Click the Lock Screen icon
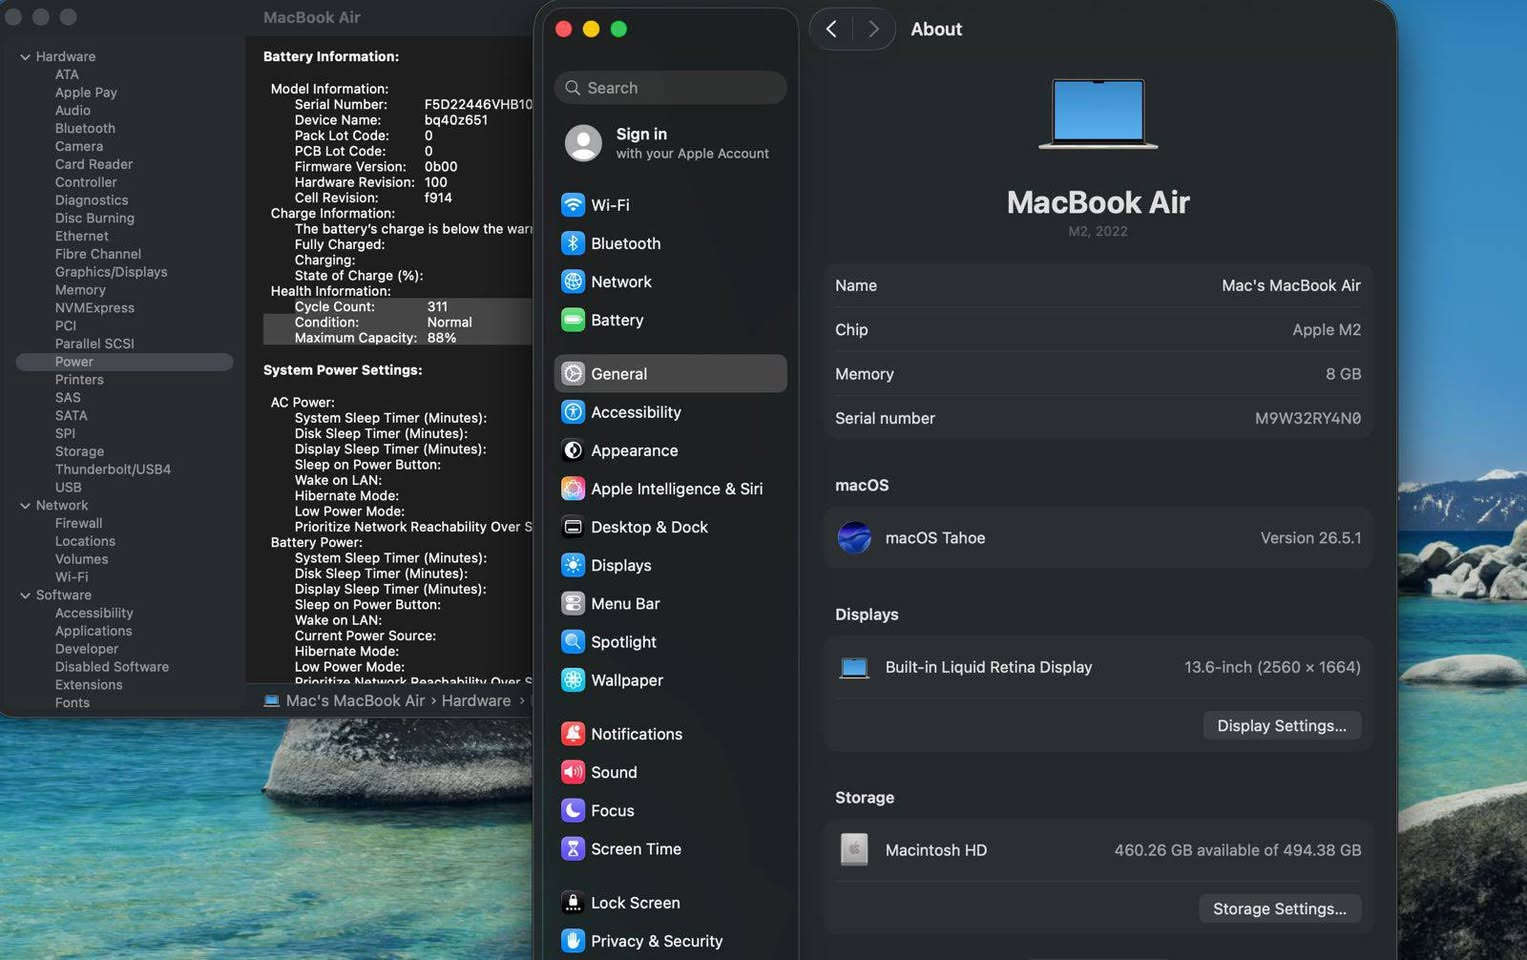Image resolution: width=1527 pixels, height=960 pixels. click(573, 903)
